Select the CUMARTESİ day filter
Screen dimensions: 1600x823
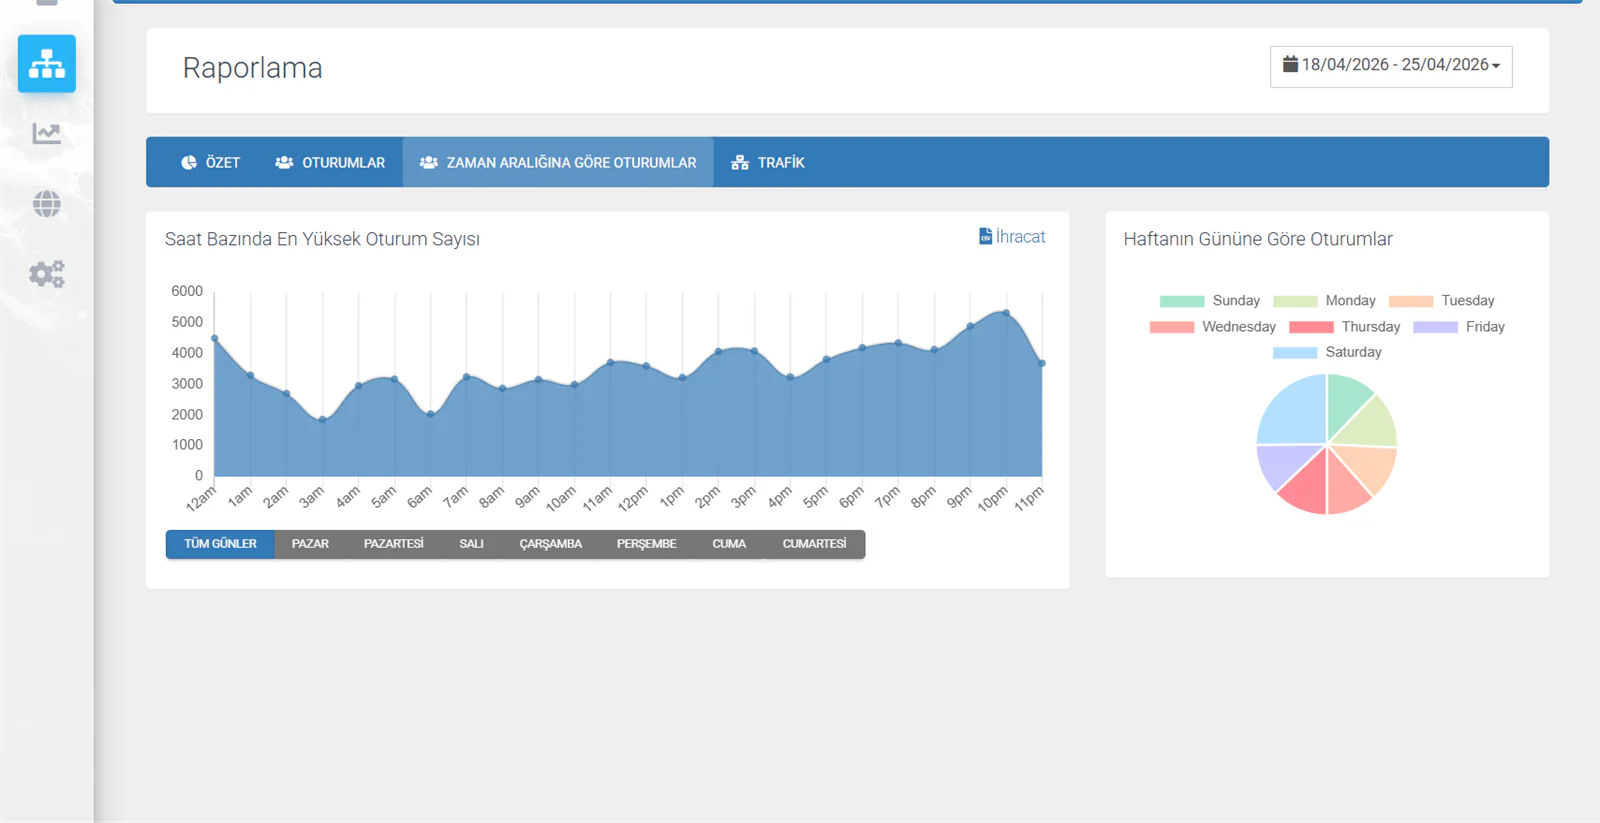[814, 544]
